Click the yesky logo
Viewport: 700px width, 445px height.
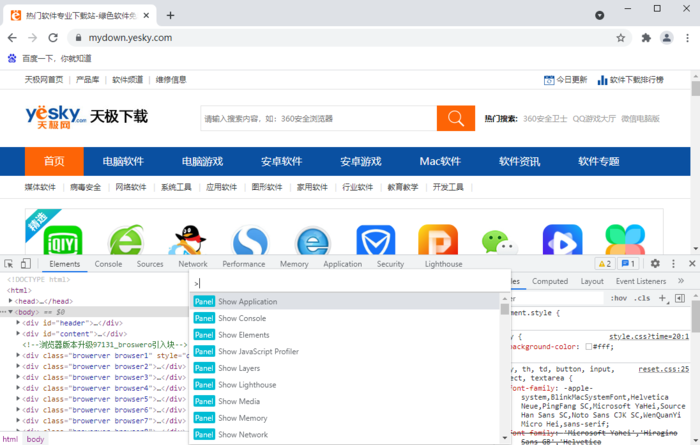click(56, 117)
